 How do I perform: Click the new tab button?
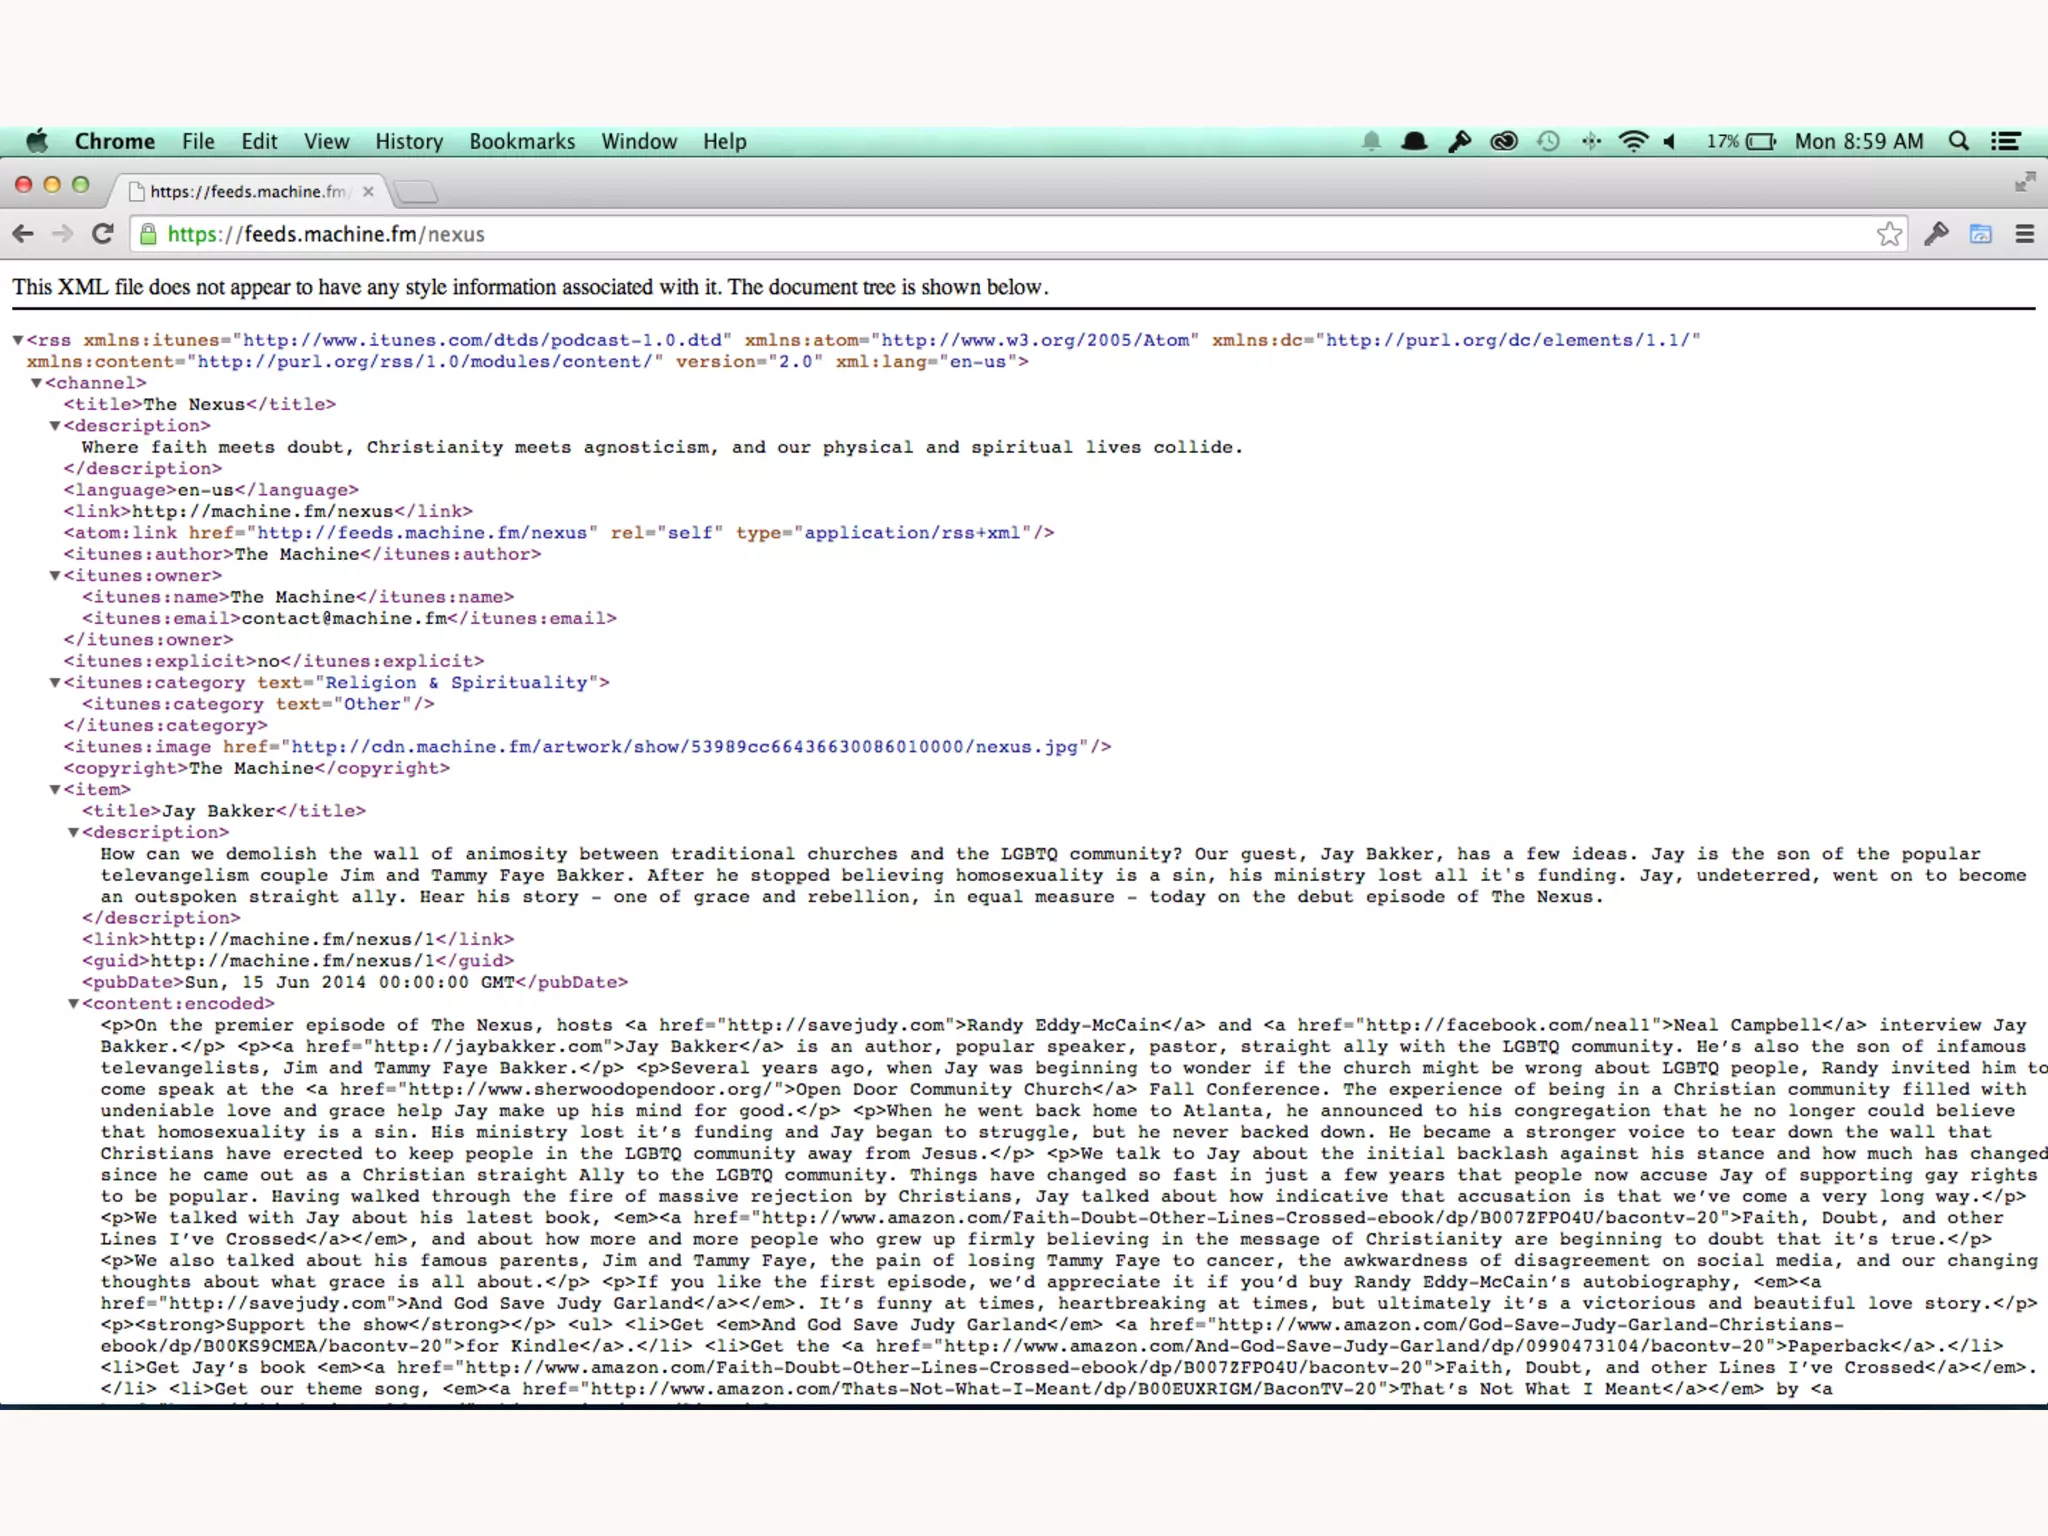(x=416, y=191)
